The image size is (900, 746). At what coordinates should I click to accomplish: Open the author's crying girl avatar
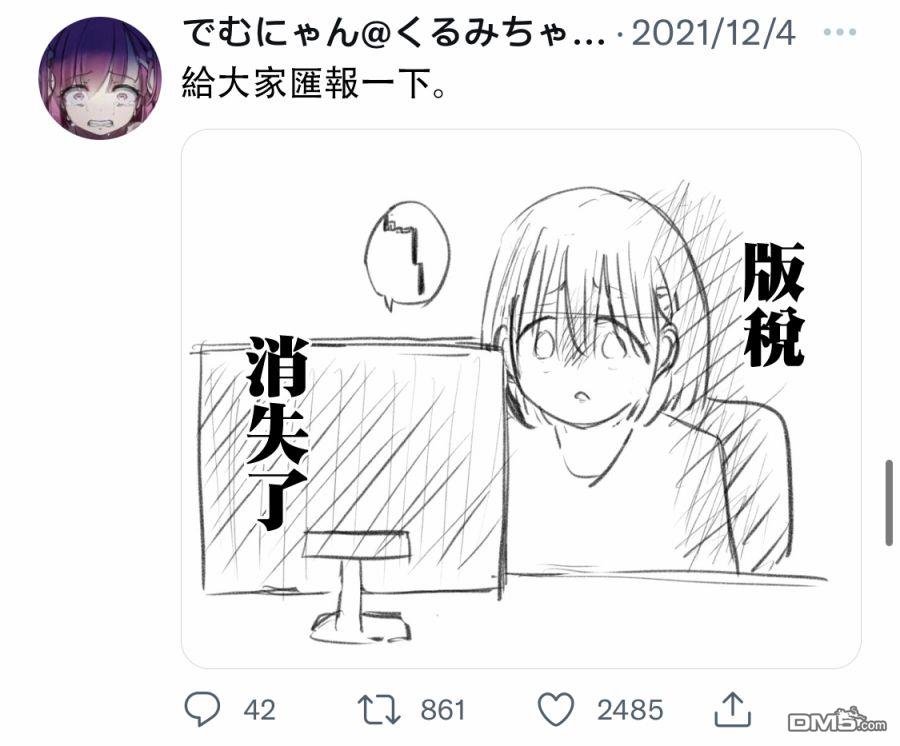tap(100, 78)
